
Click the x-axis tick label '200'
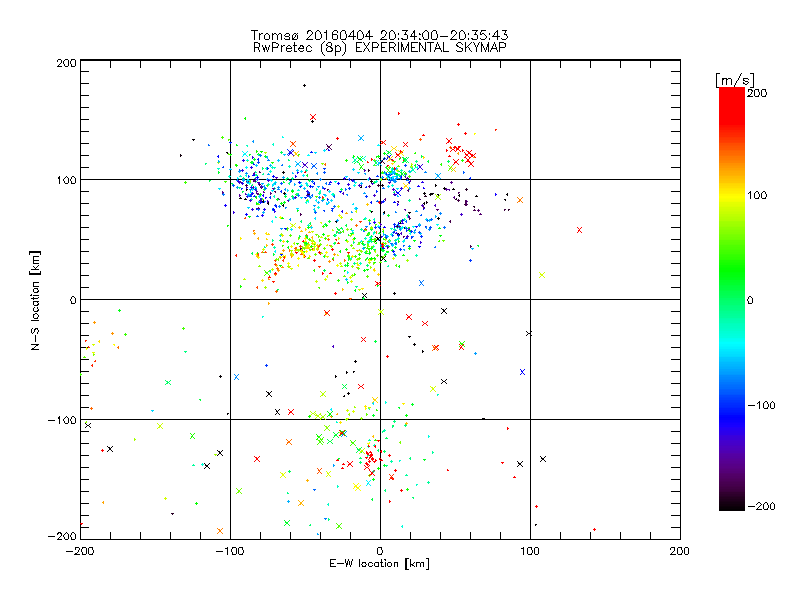[679, 551]
